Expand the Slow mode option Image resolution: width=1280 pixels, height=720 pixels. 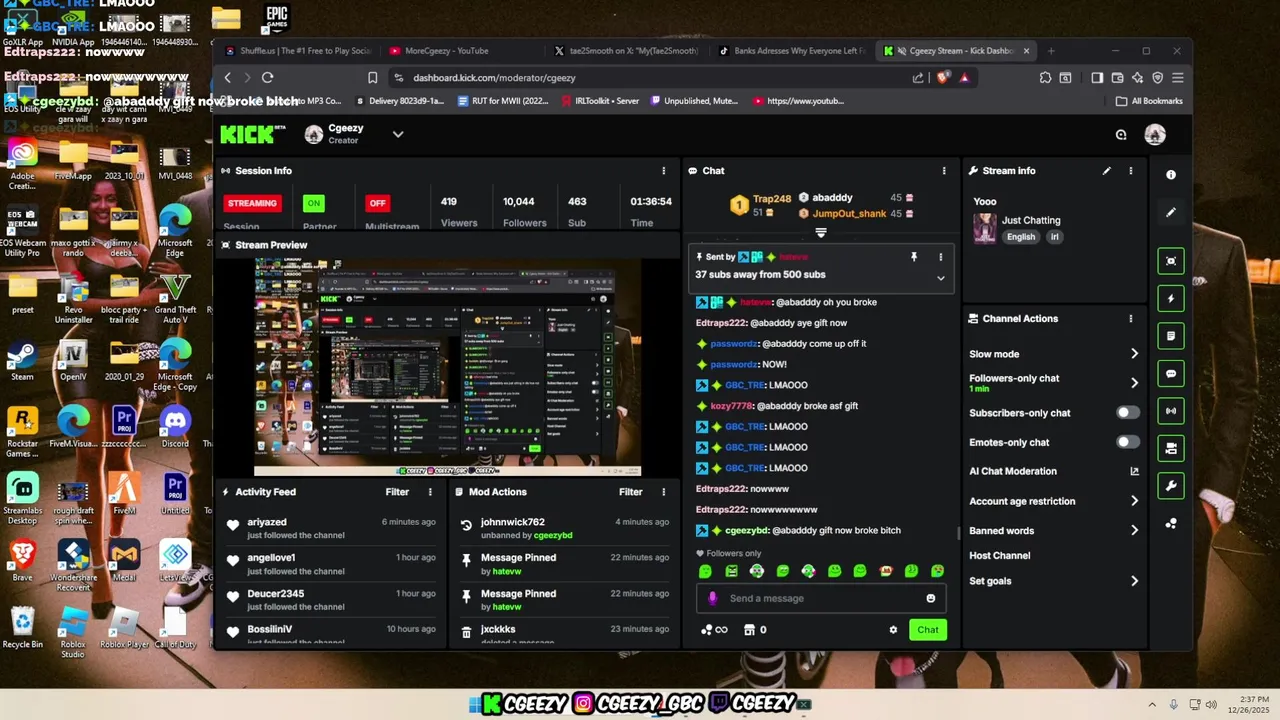tap(1134, 354)
